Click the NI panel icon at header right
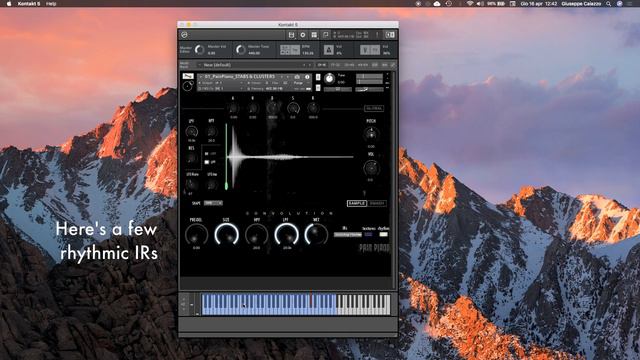 pos(390,35)
